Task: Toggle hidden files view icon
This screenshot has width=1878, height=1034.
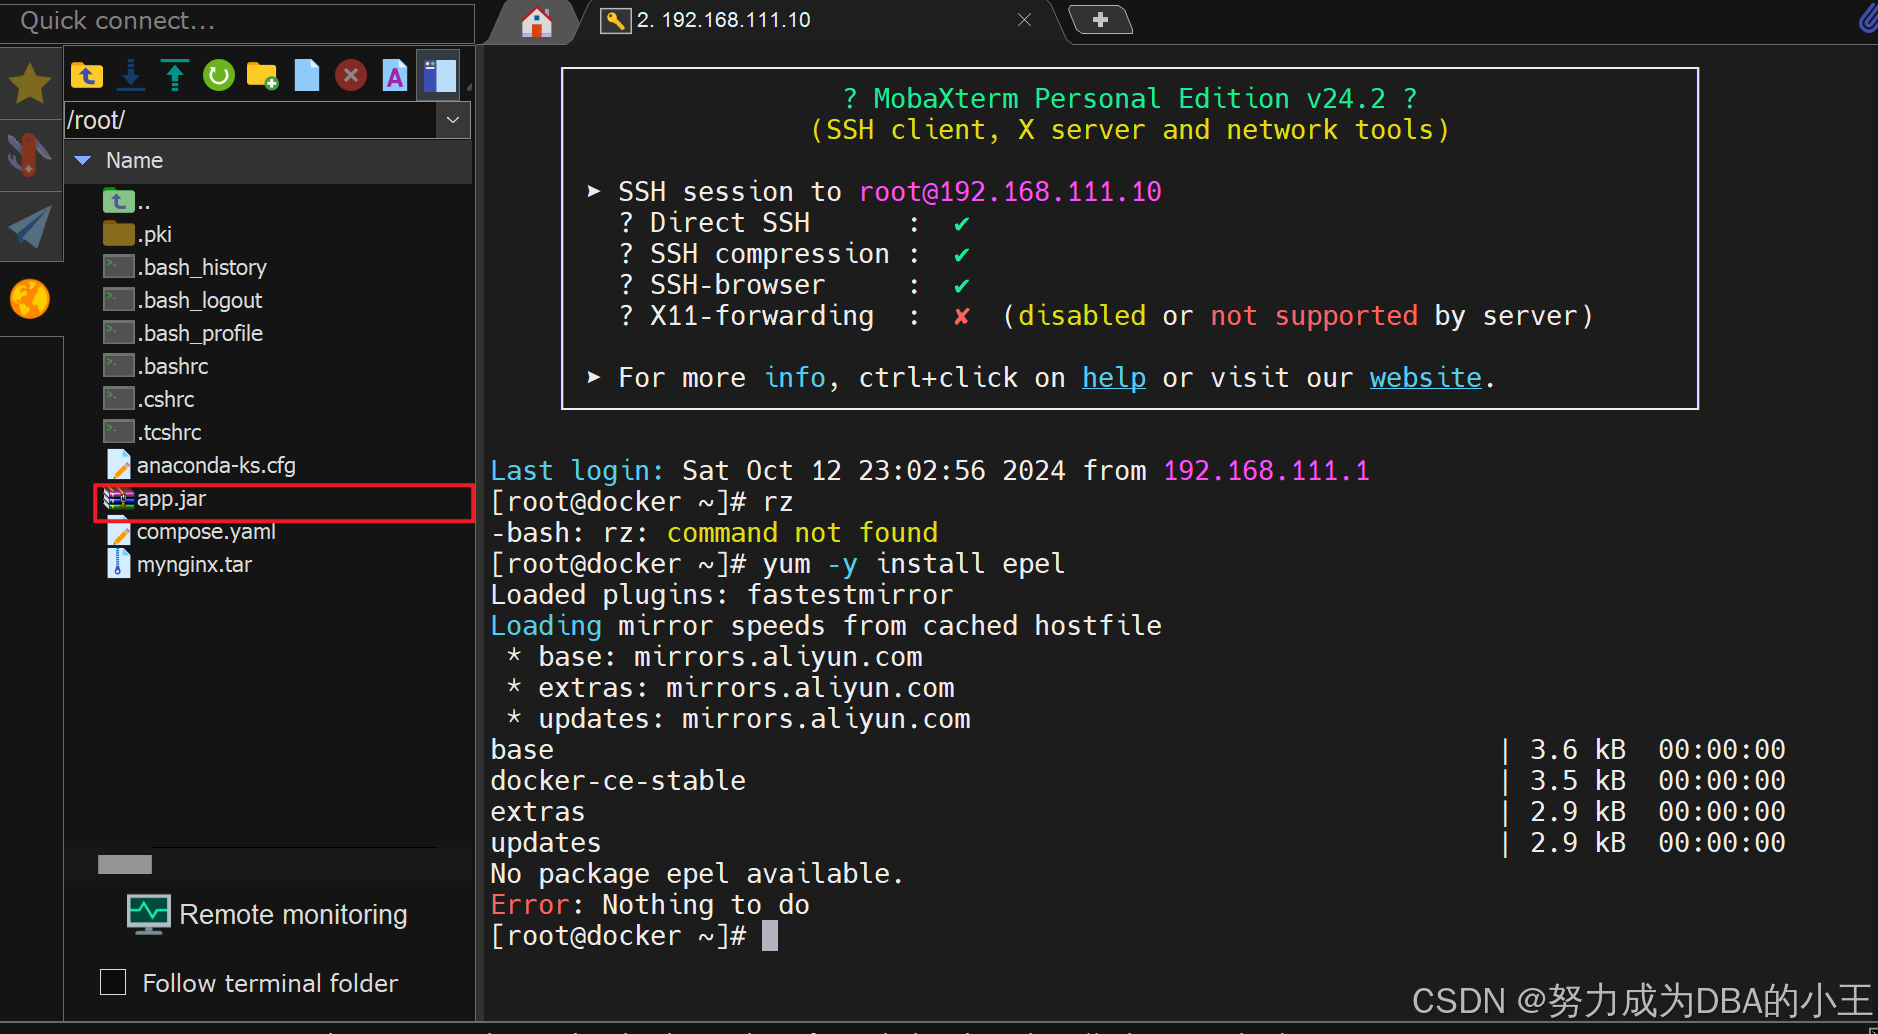Action: pos(438,75)
